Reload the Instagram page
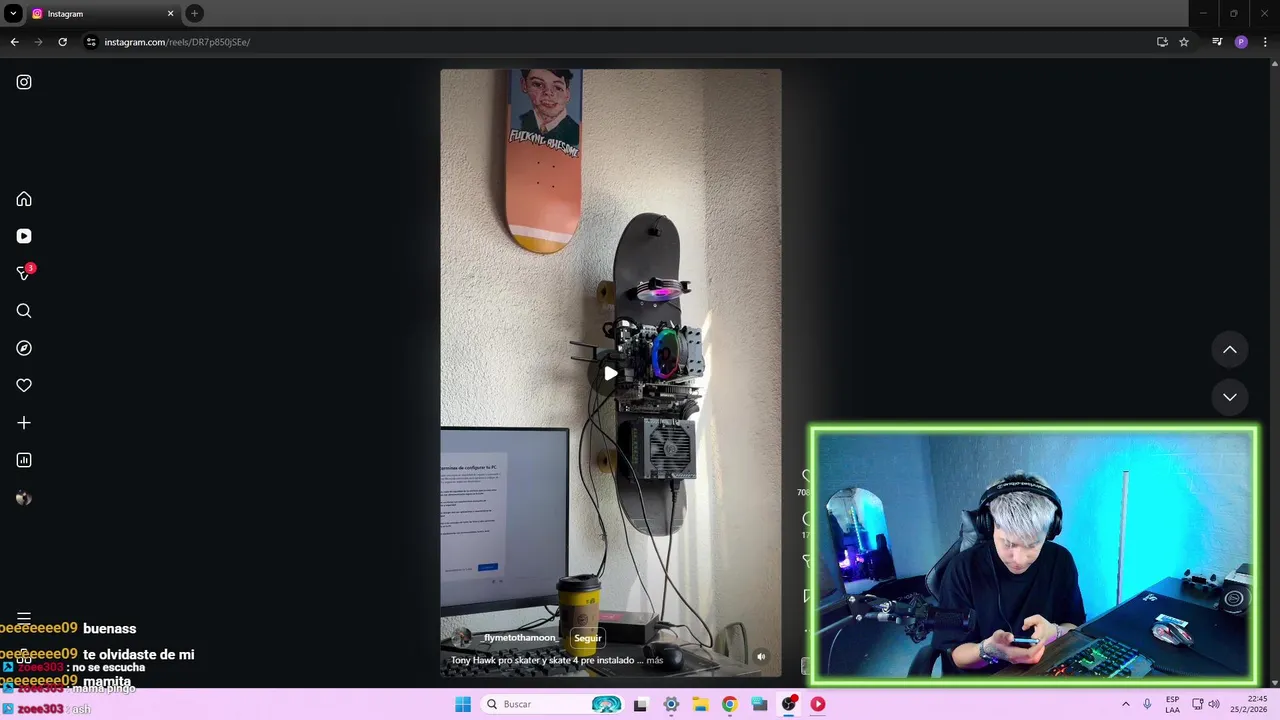 pyautogui.click(x=62, y=42)
